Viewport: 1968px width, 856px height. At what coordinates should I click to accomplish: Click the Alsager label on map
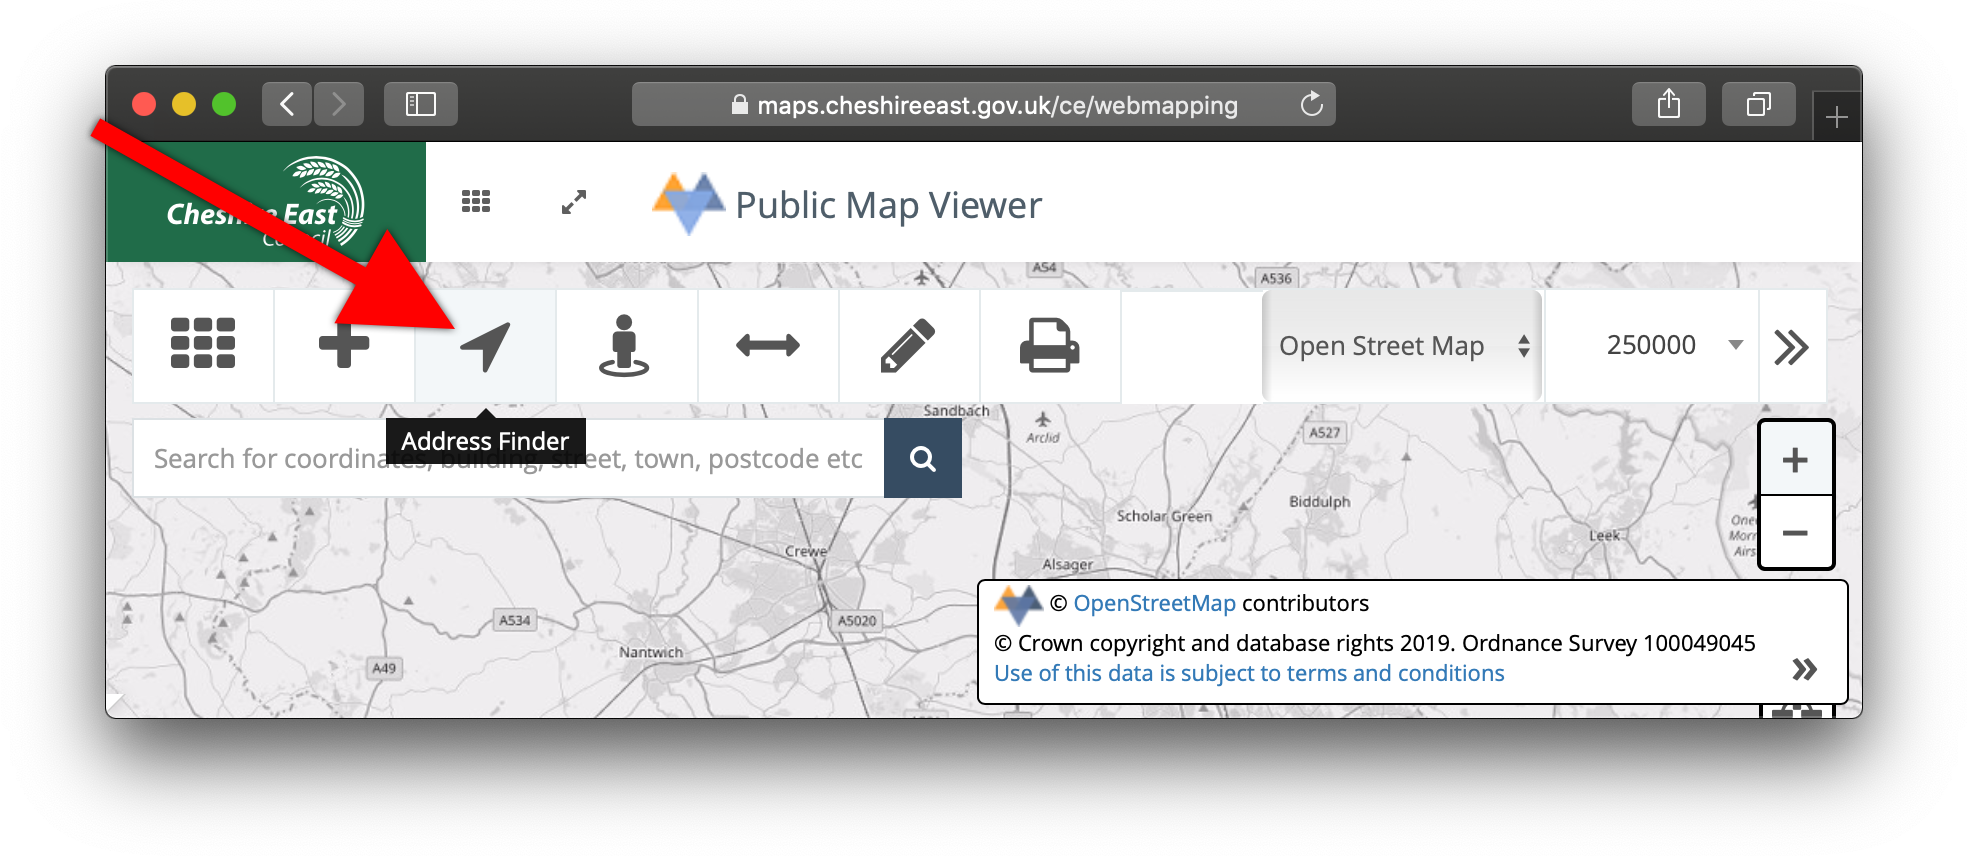1068,565
